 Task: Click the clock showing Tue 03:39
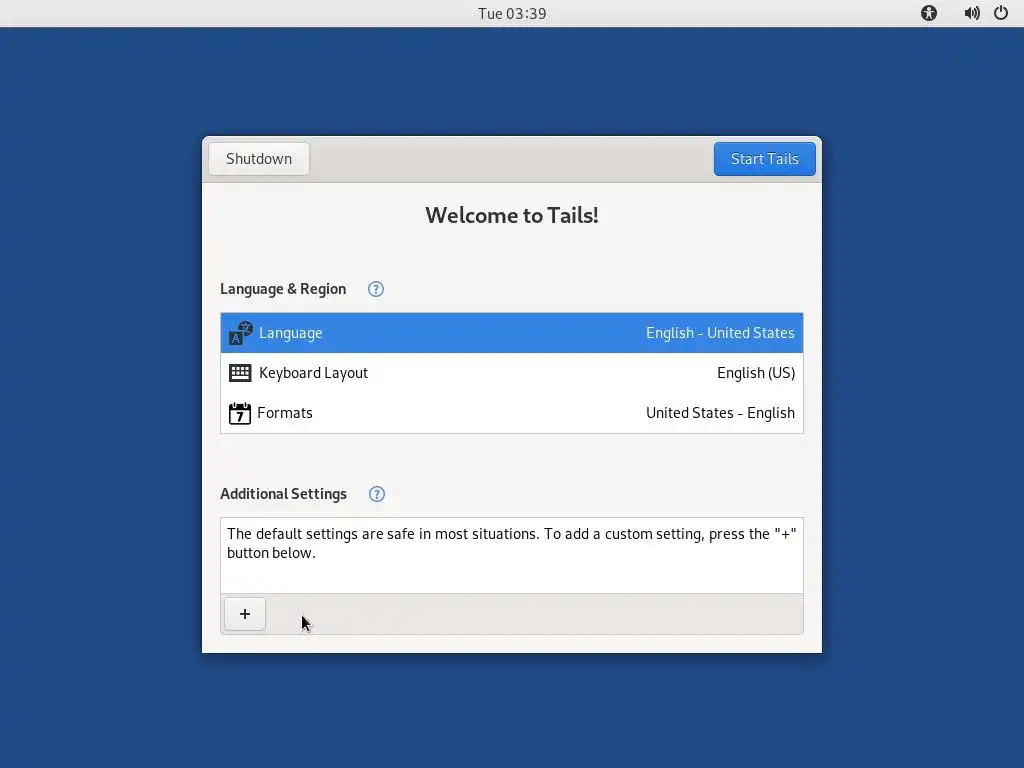pos(512,14)
